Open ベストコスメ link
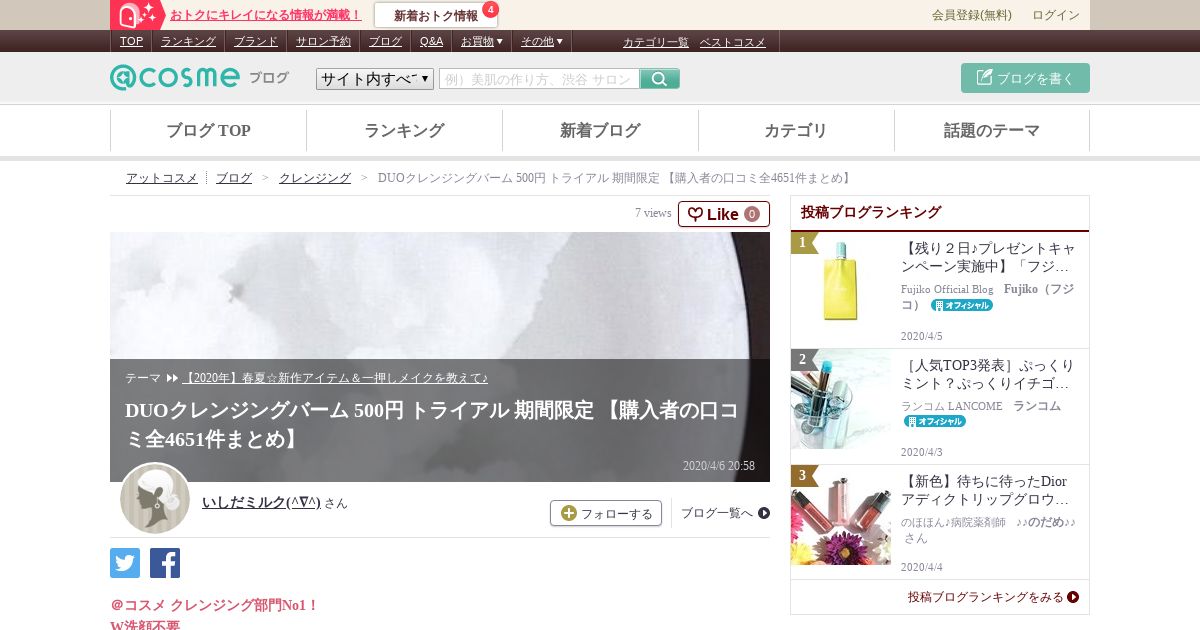The image size is (1200, 630). [x=732, y=42]
